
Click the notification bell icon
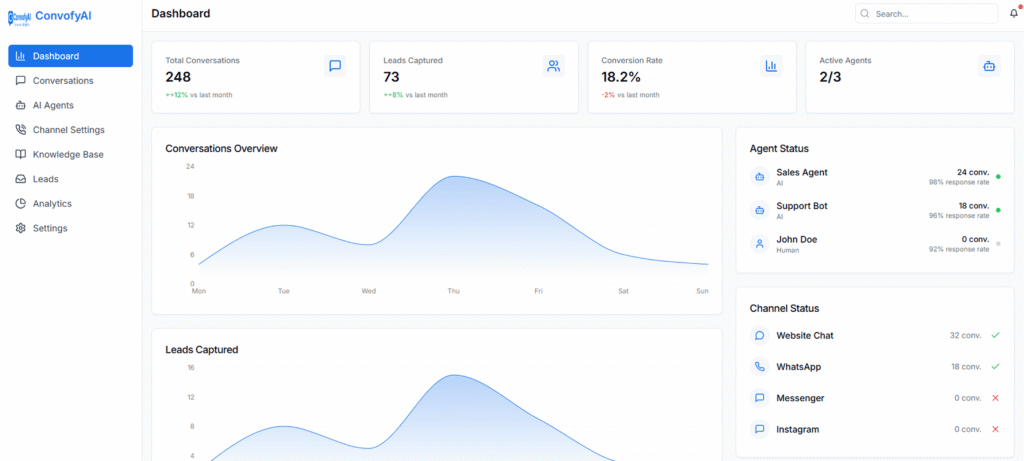1013,14
